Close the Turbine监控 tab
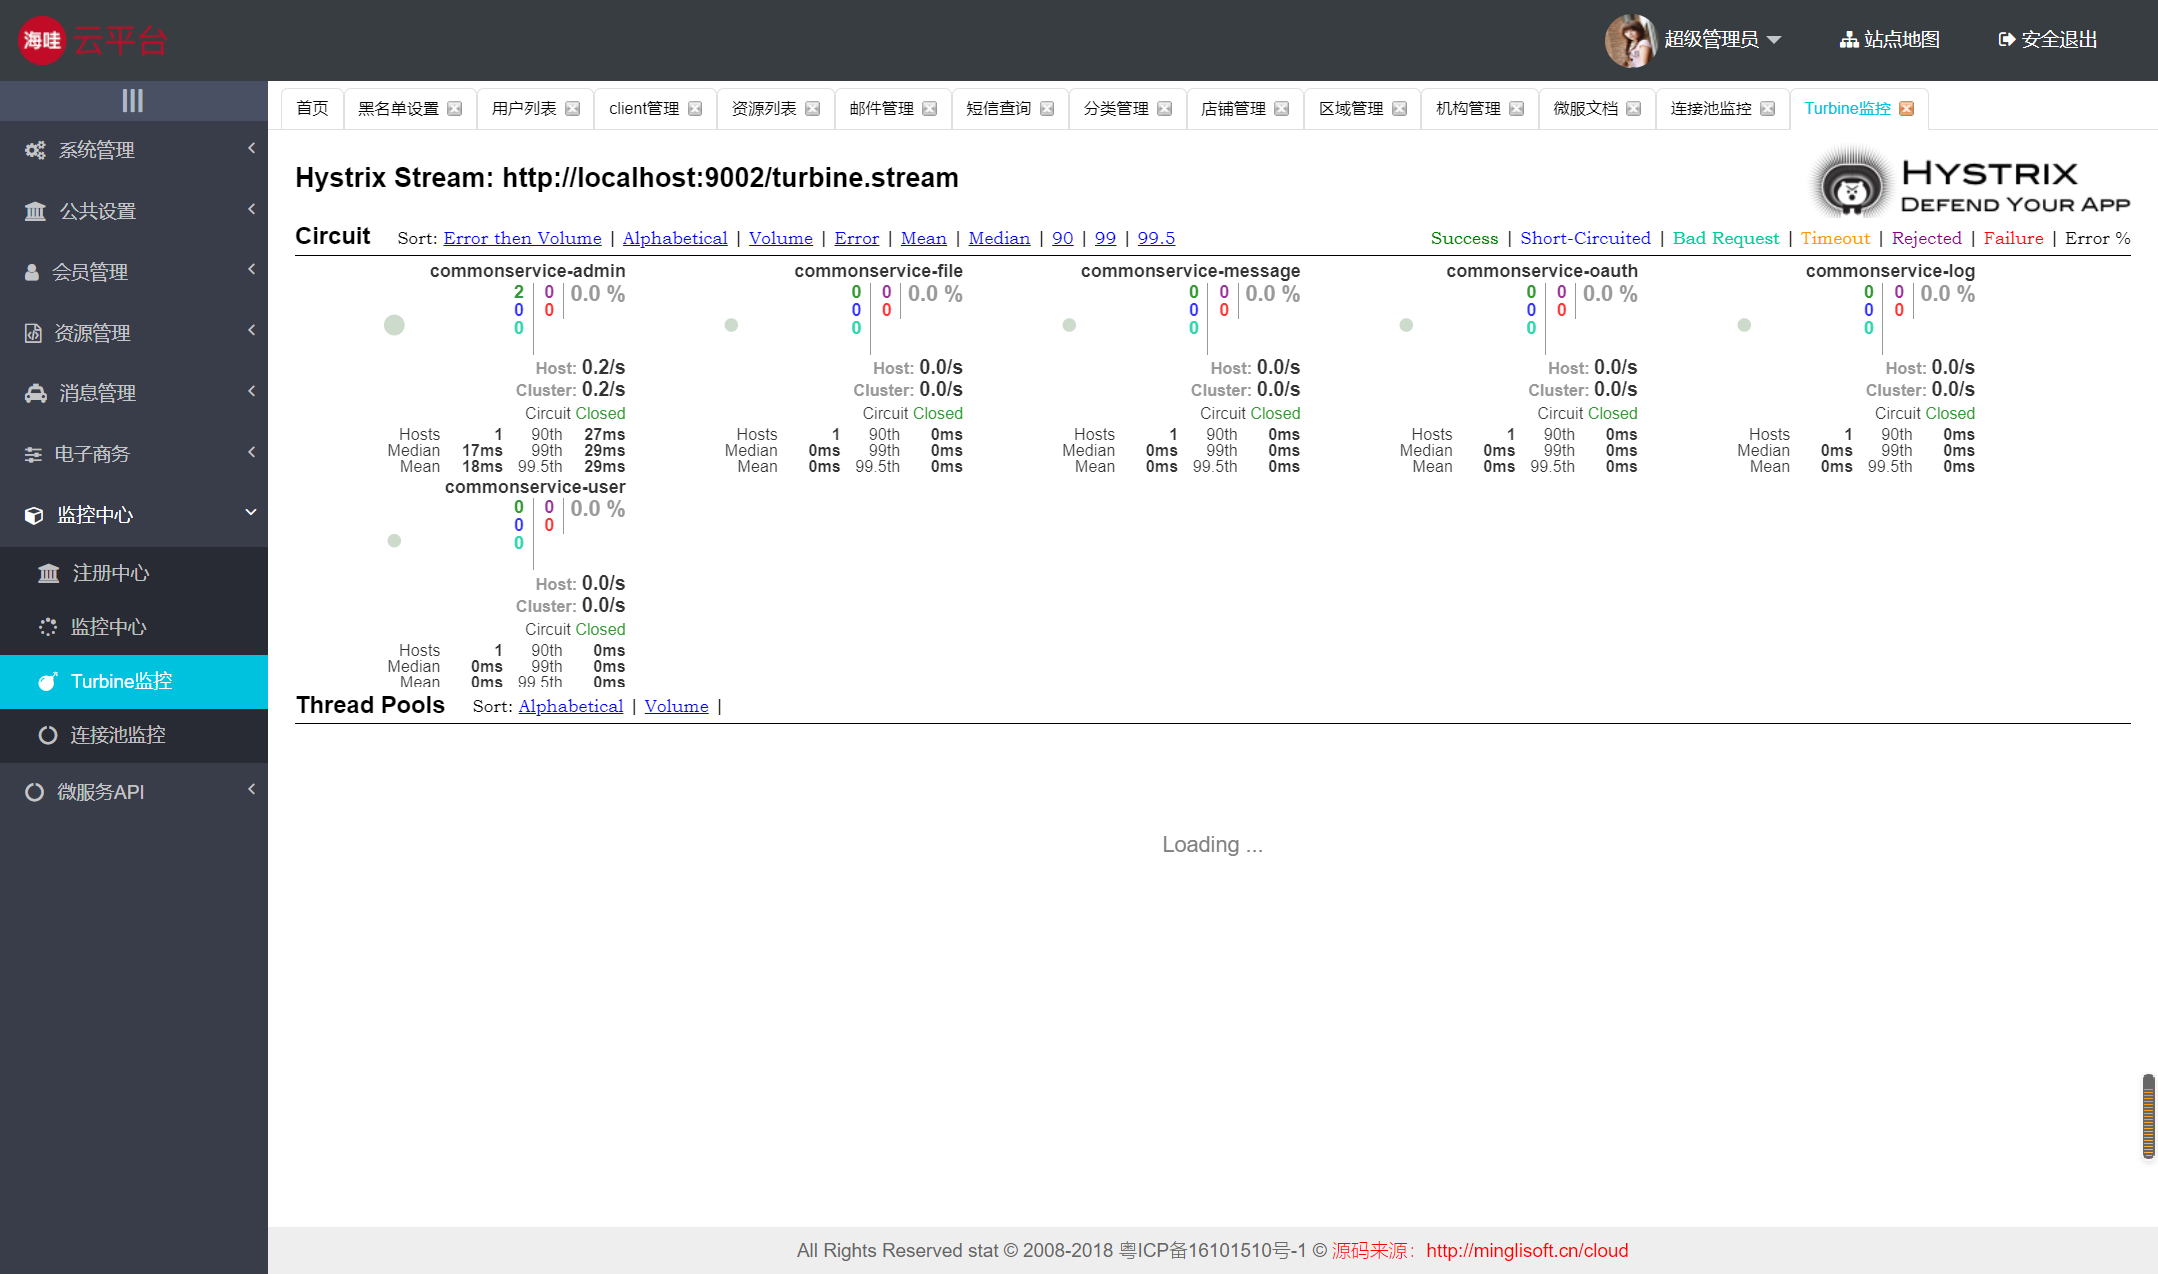This screenshot has width=2158, height=1274. pyautogui.click(x=1906, y=109)
